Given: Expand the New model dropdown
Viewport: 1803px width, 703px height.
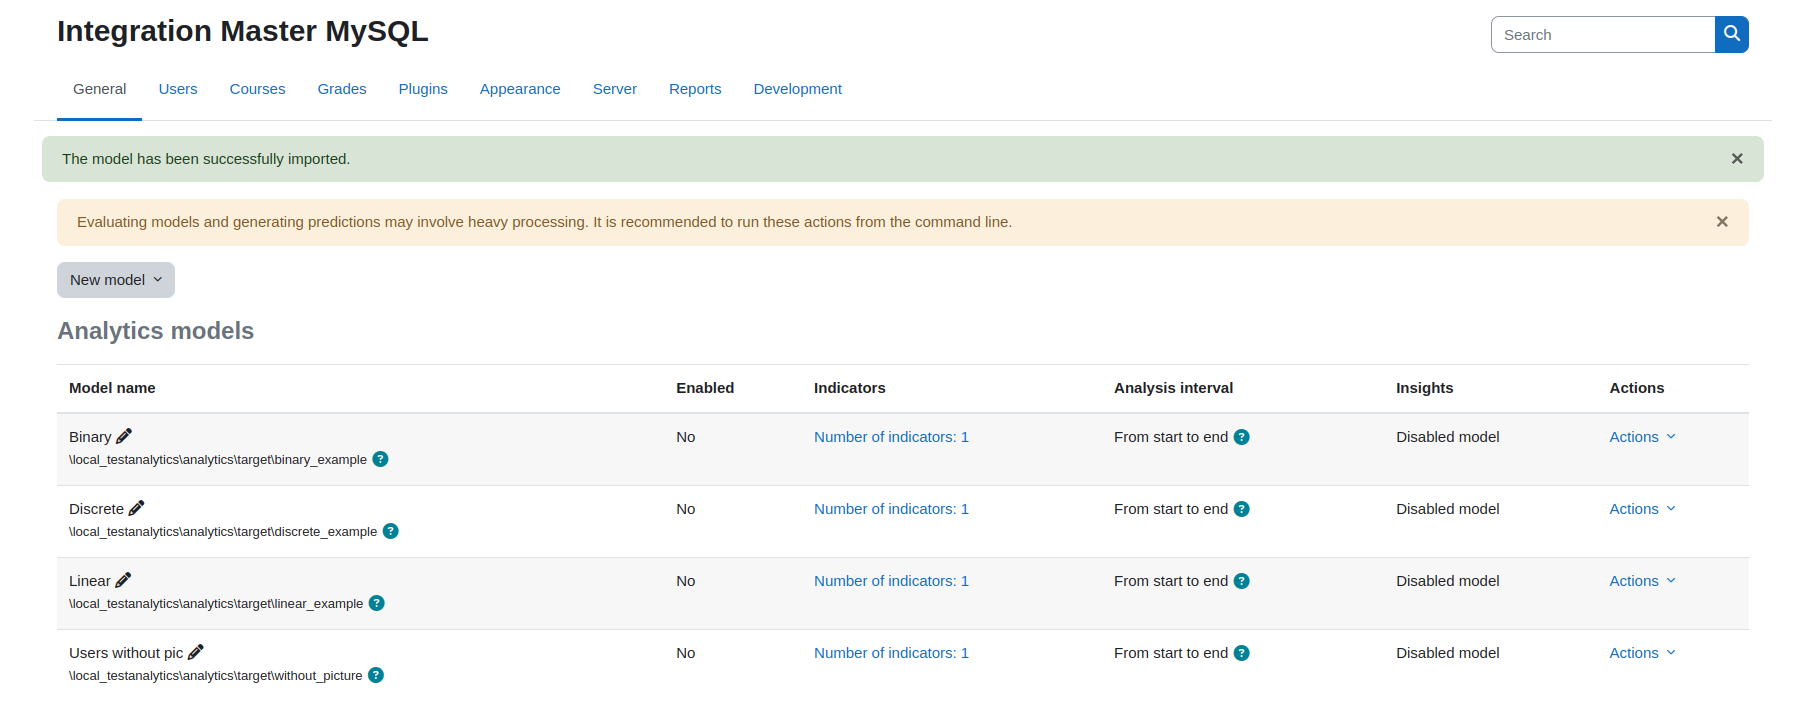Looking at the screenshot, I should point(116,280).
